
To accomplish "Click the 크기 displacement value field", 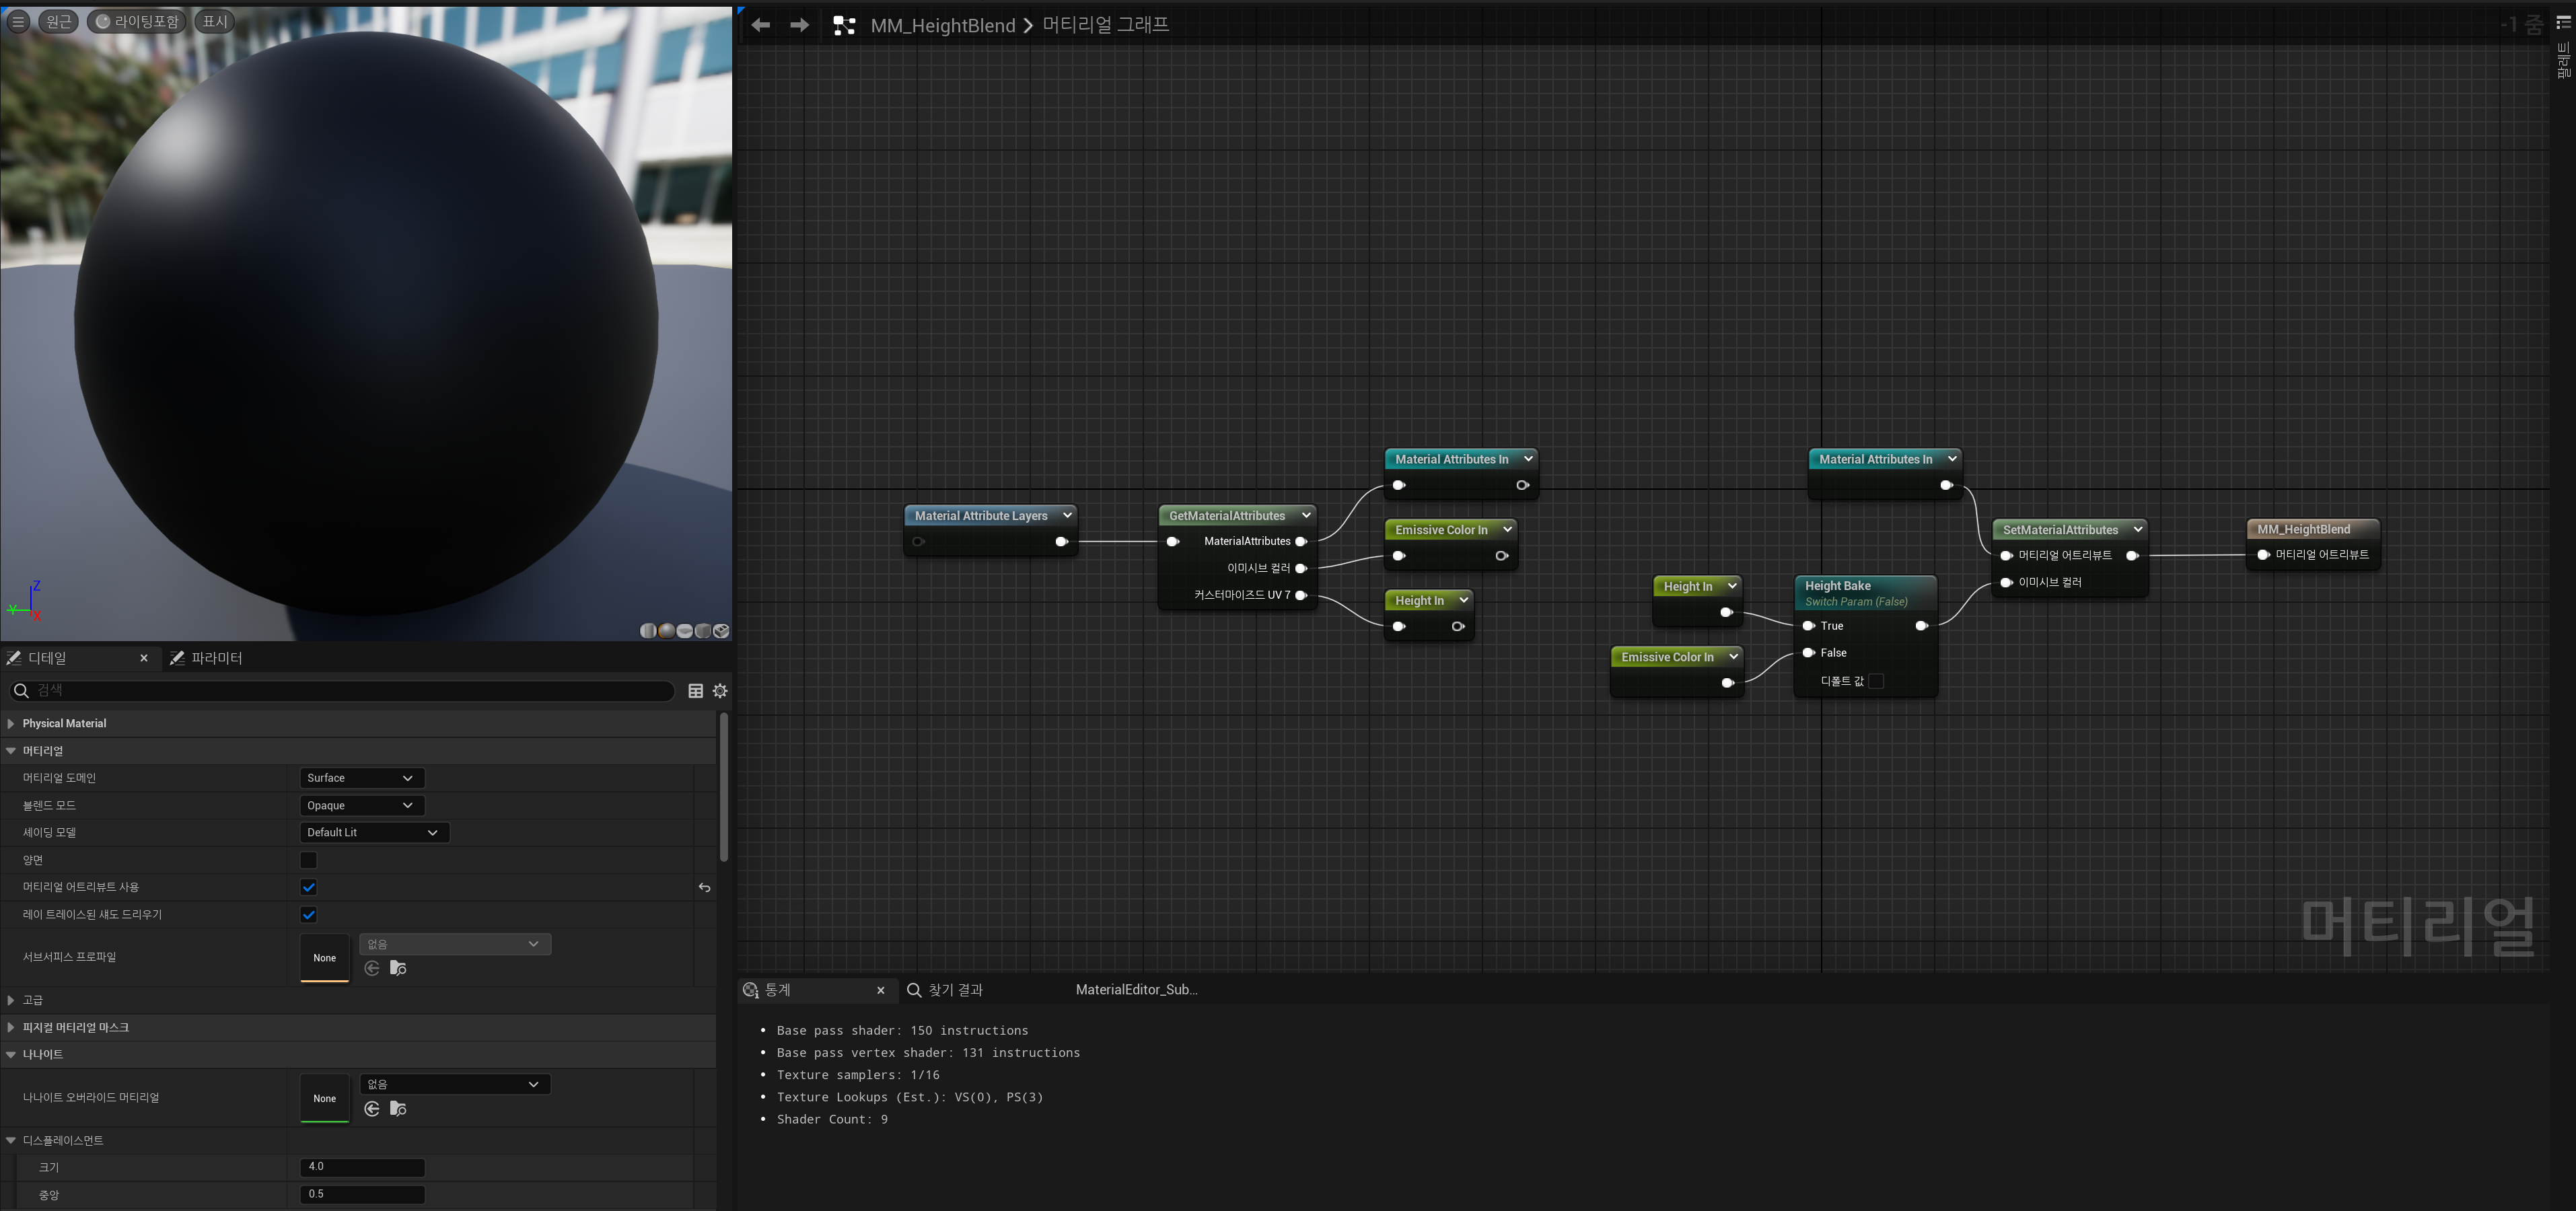I will [x=362, y=1166].
